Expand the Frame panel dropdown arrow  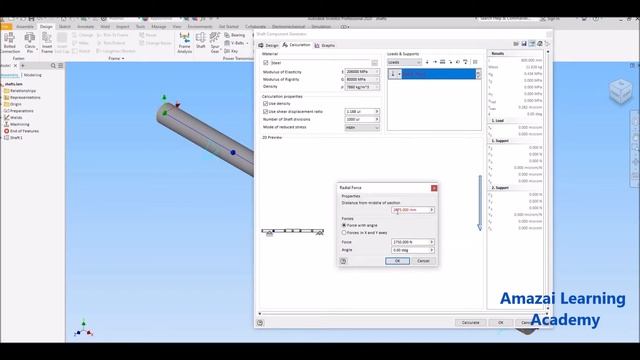tap(123, 59)
